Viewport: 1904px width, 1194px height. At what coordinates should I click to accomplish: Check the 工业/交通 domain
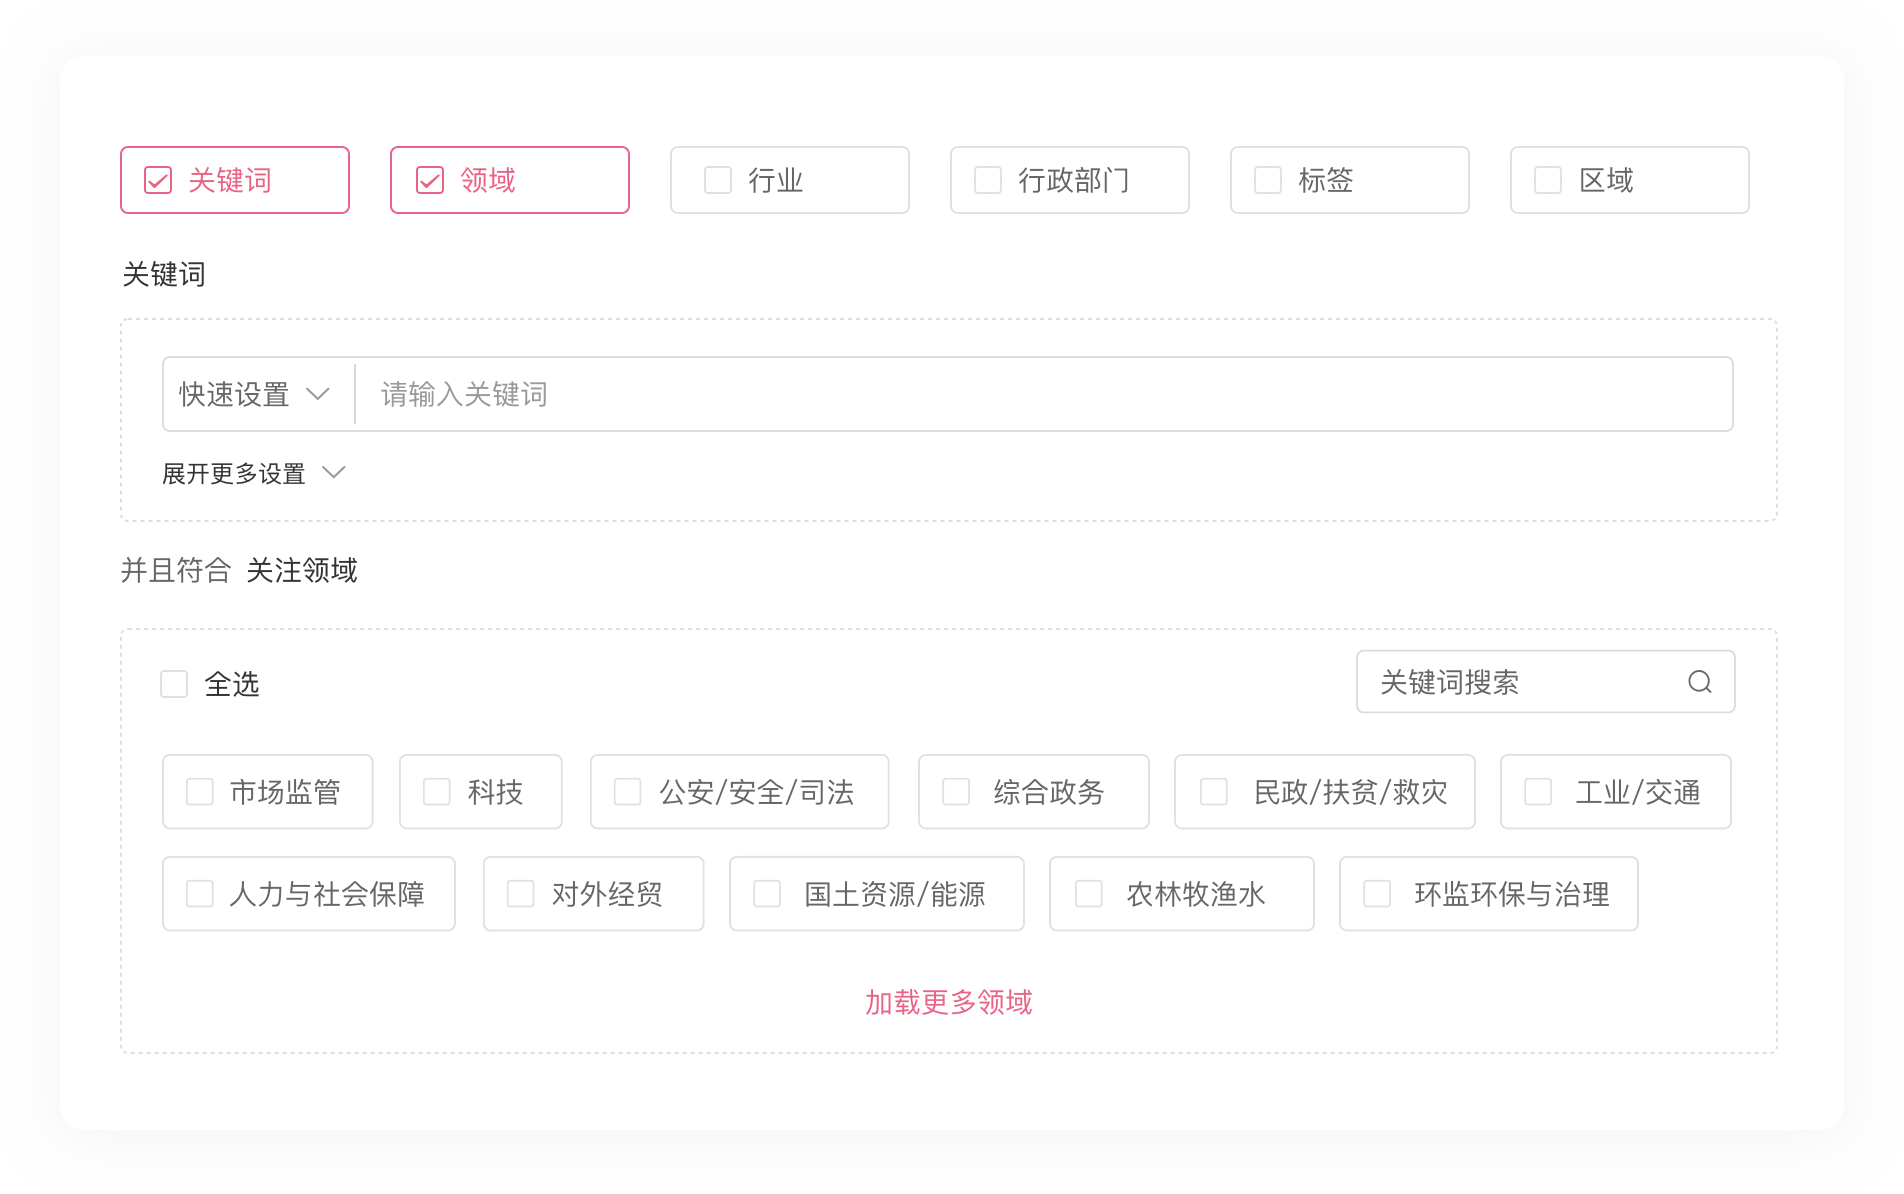click(x=1538, y=792)
